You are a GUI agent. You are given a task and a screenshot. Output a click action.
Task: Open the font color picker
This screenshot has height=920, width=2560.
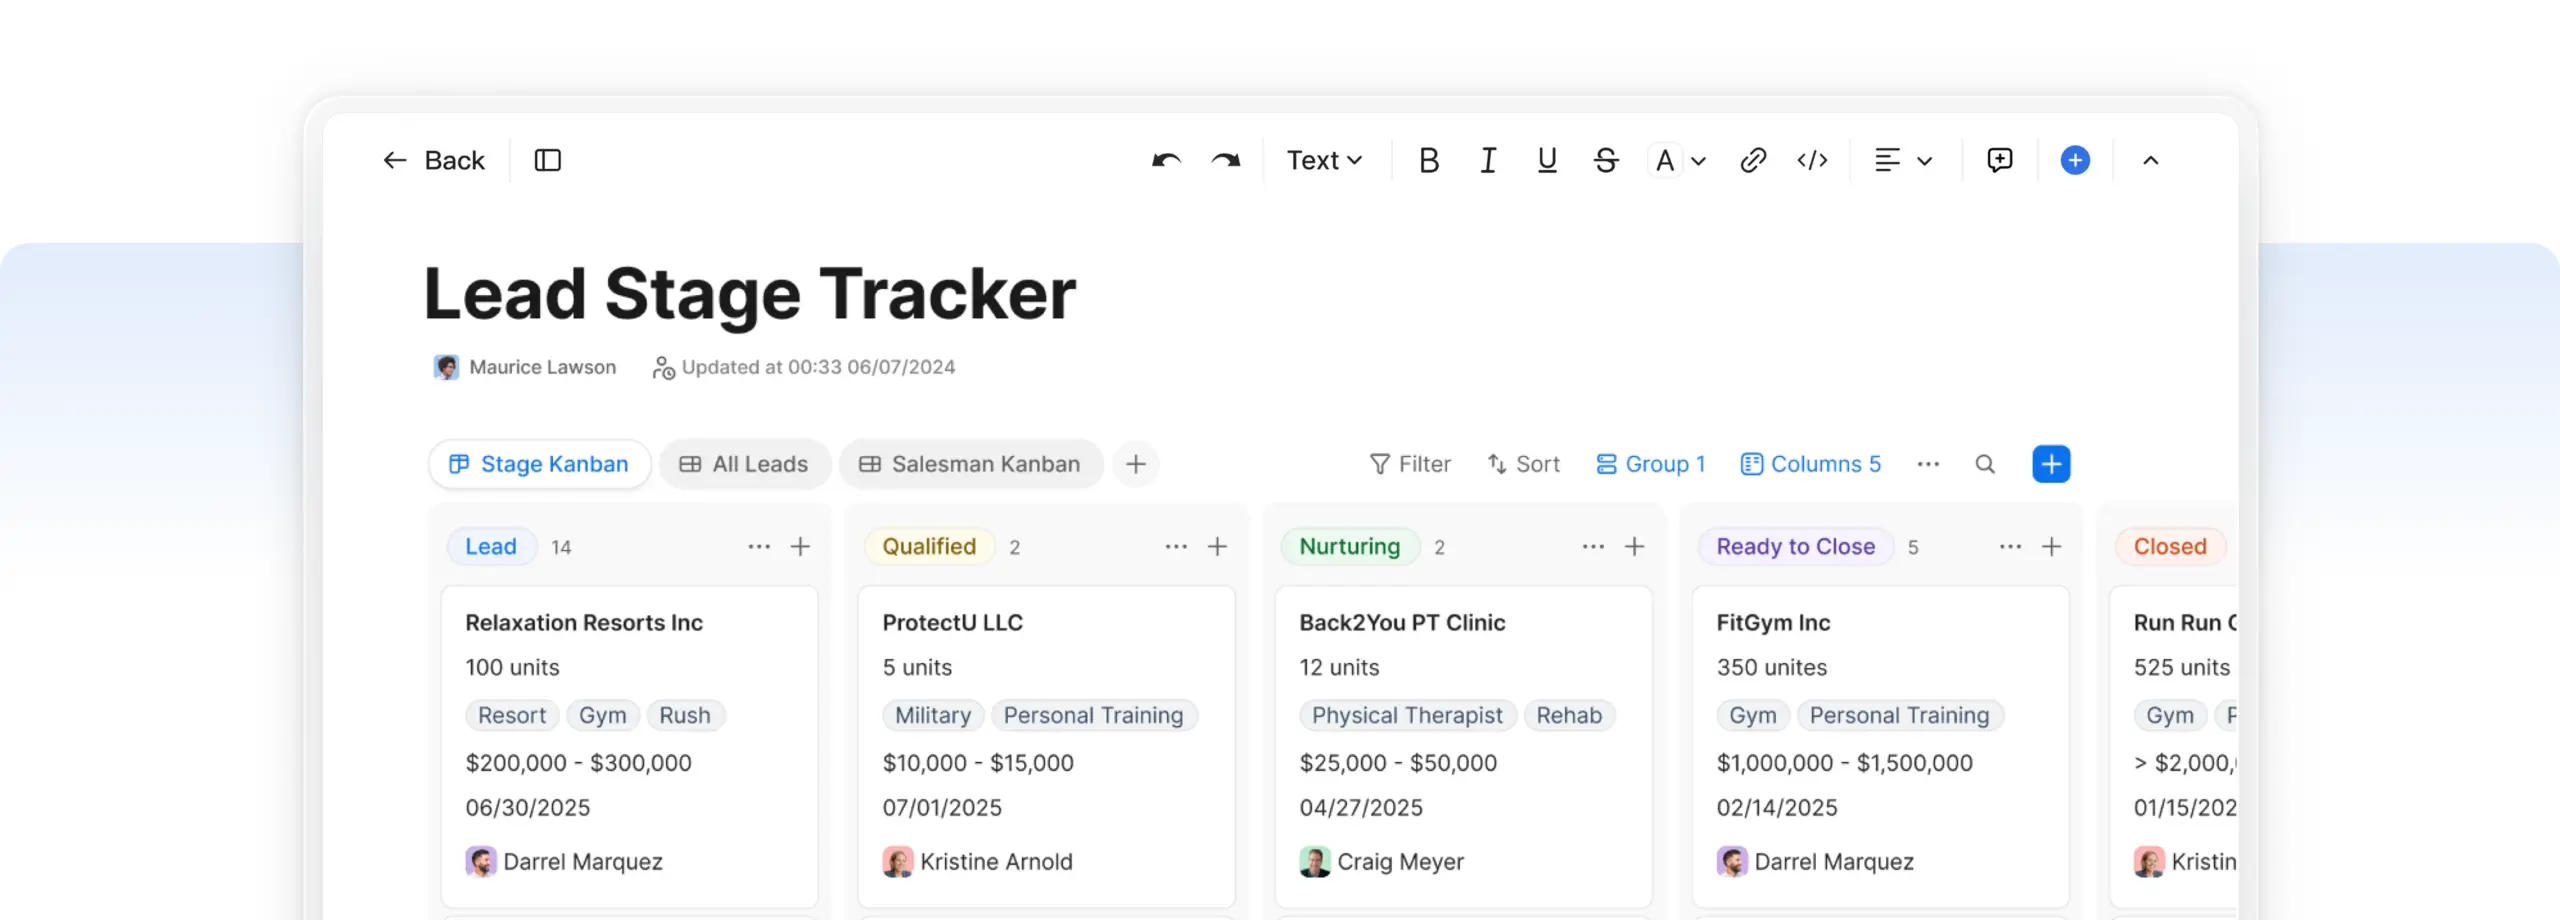(x=1678, y=160)
